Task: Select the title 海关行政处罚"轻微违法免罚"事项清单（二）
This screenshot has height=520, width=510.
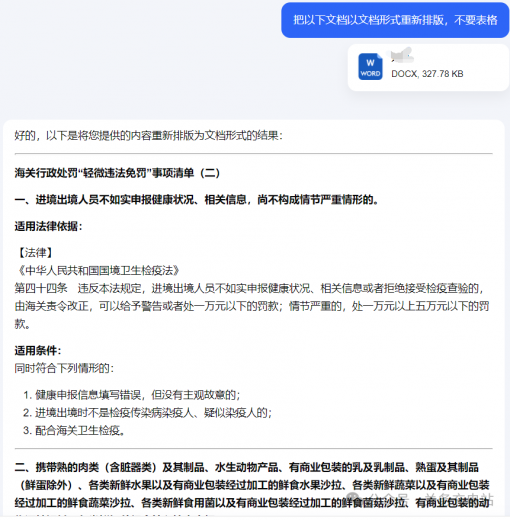Action: click(x=117, y=173)
